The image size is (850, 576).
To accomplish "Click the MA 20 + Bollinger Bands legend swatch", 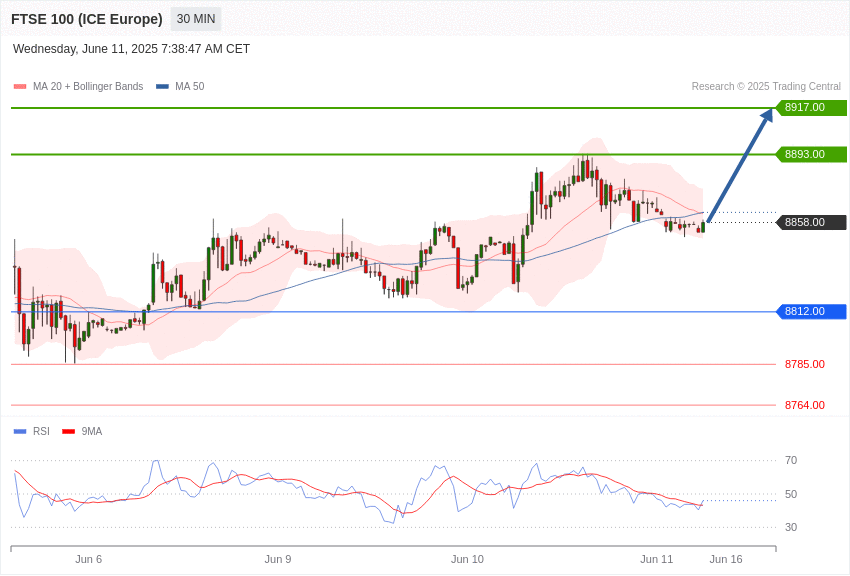I will pyautogui.click(x=20, y=86).
